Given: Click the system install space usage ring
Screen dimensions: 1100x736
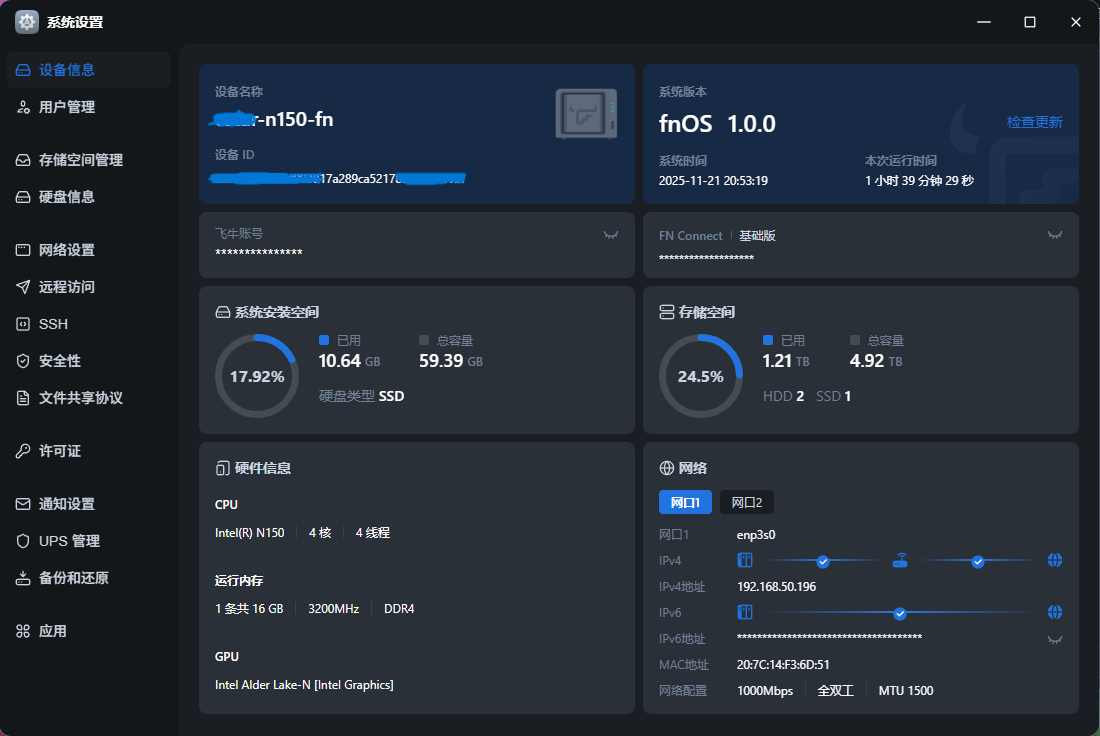Looking at the screenshot, I should coord(257,376).
